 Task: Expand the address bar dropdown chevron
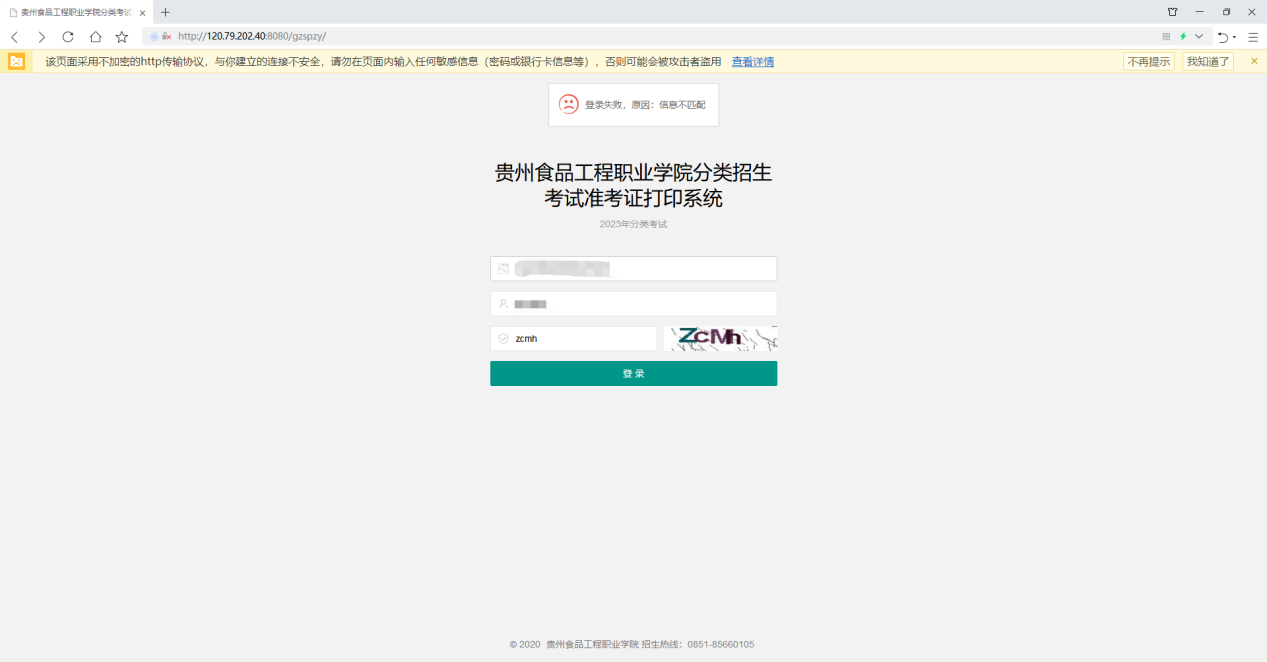(x=1199, y=36)
